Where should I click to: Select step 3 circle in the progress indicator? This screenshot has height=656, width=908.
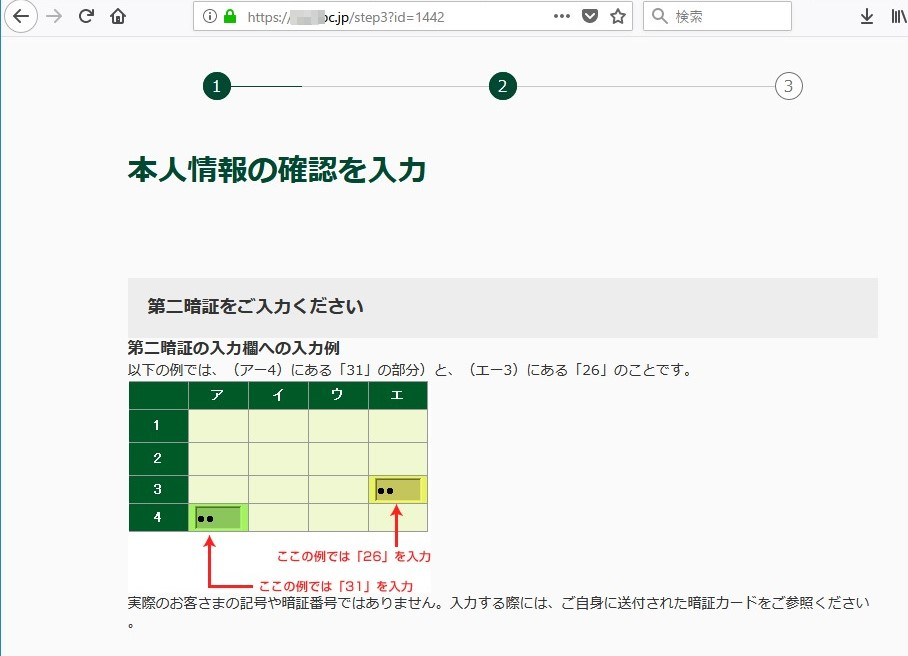point(788,87)
